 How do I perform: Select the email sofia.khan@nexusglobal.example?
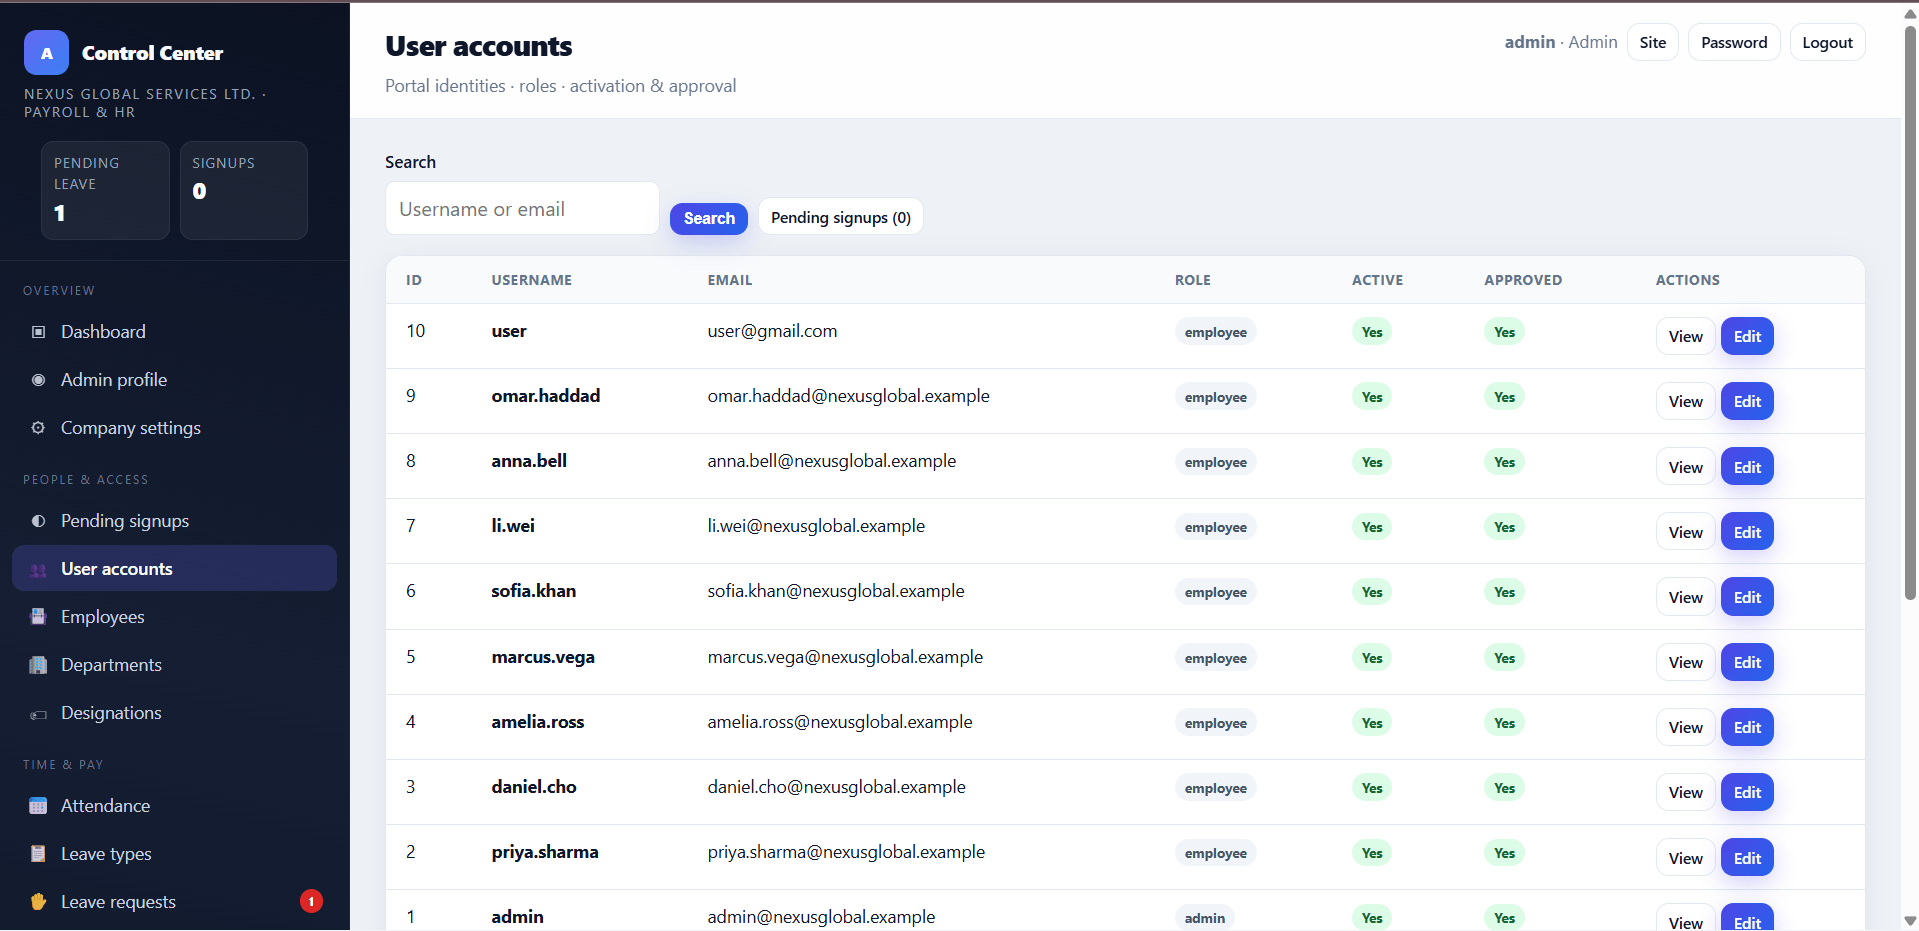coord(836,591)
